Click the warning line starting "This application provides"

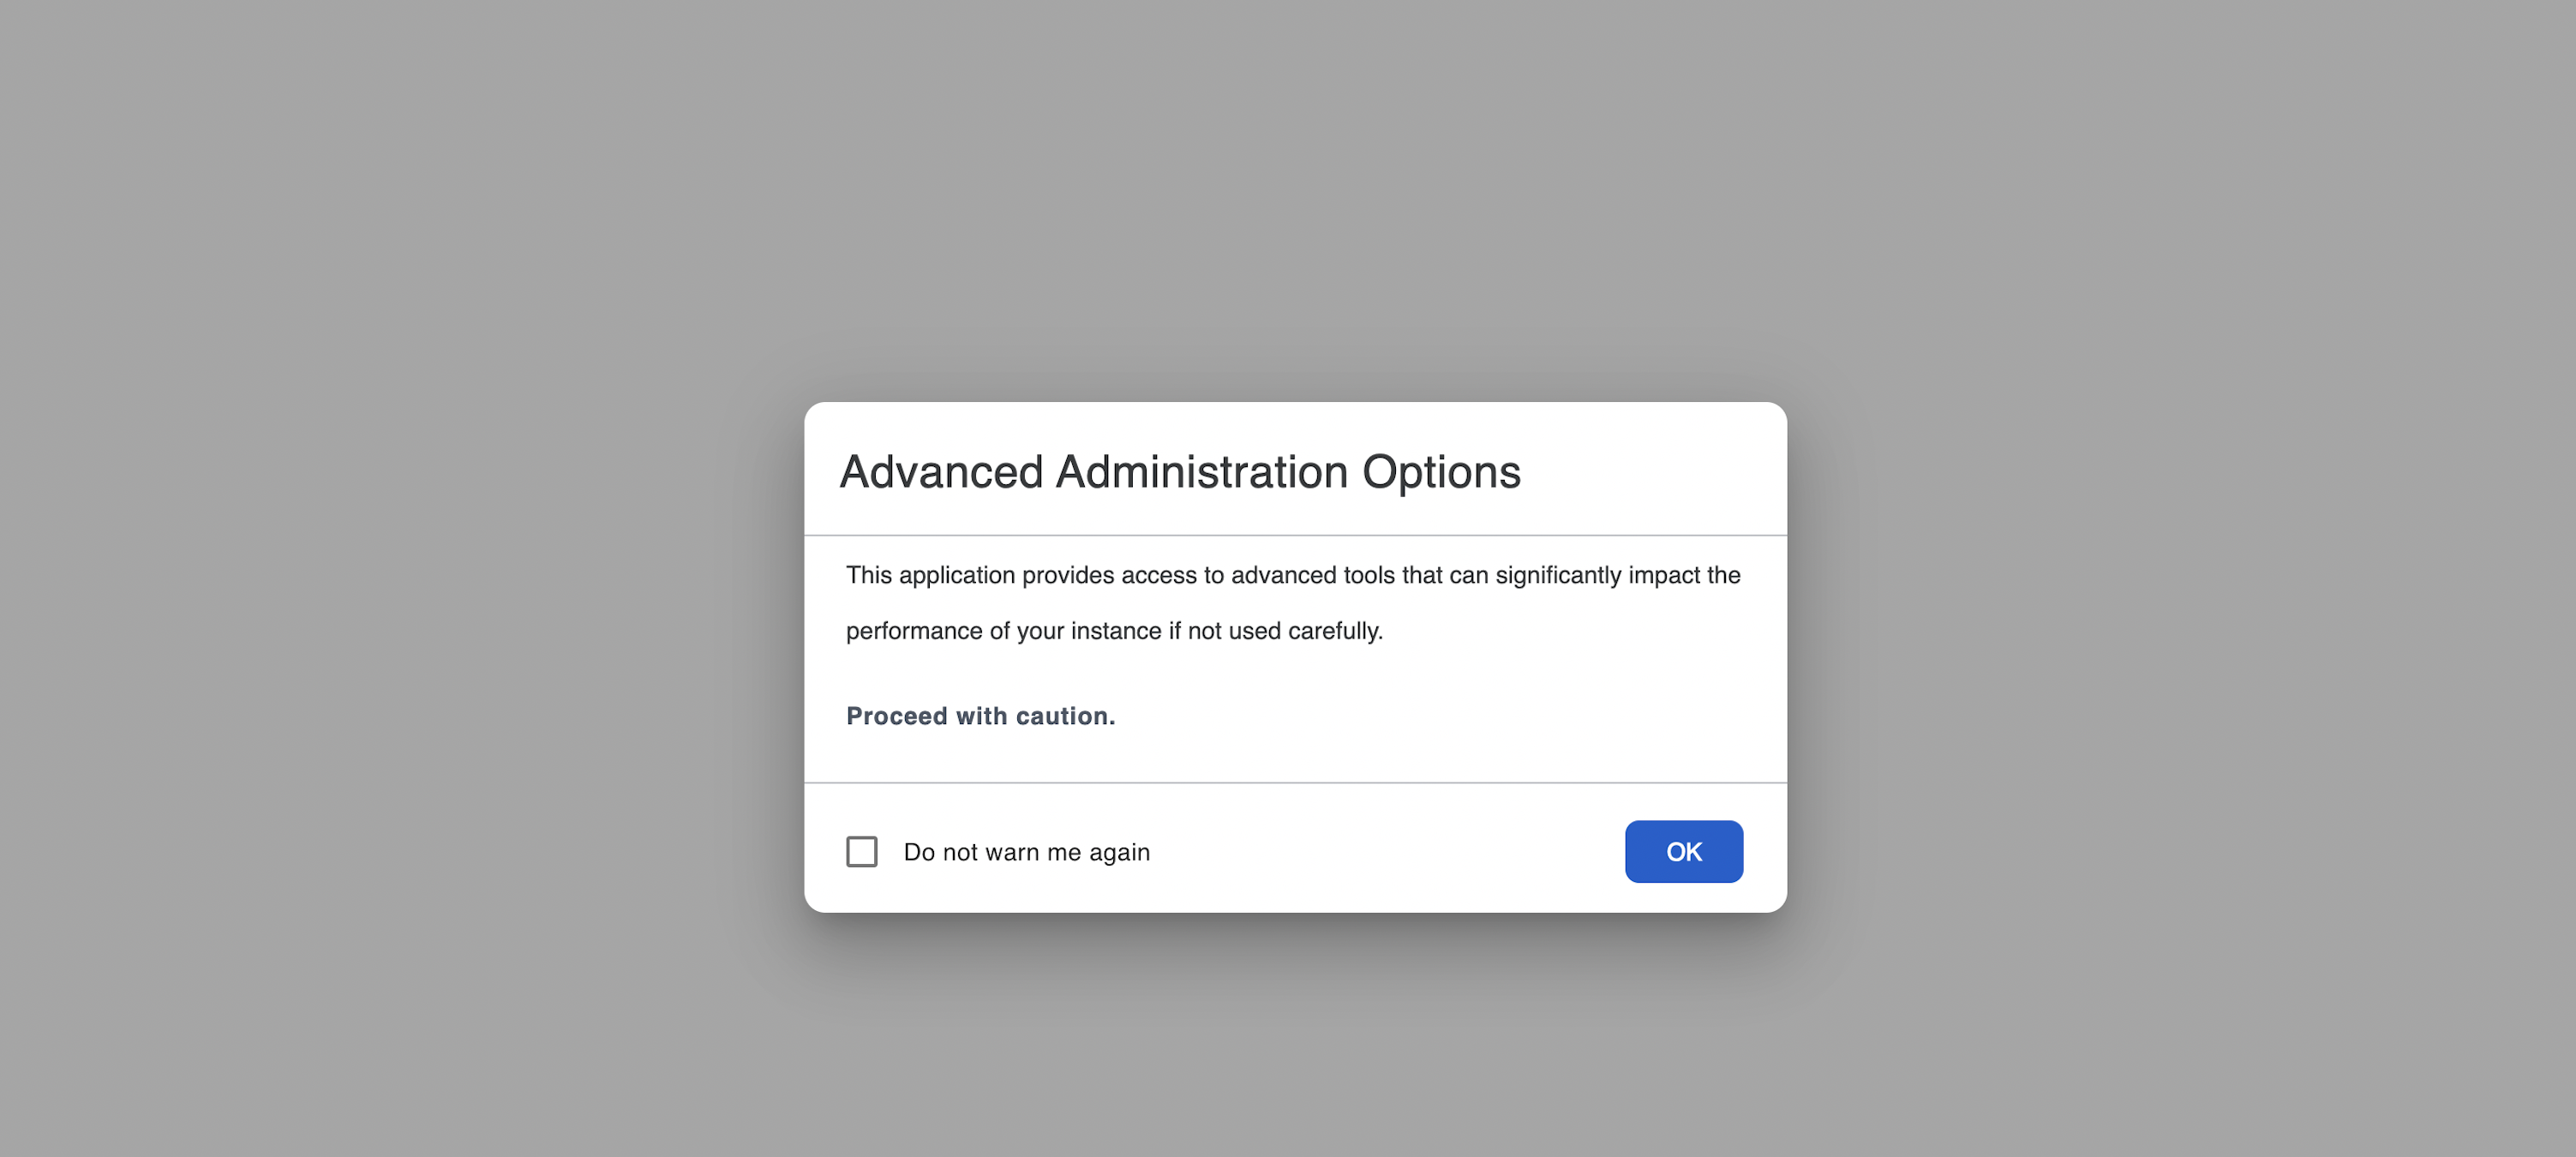coord(1292,575)
